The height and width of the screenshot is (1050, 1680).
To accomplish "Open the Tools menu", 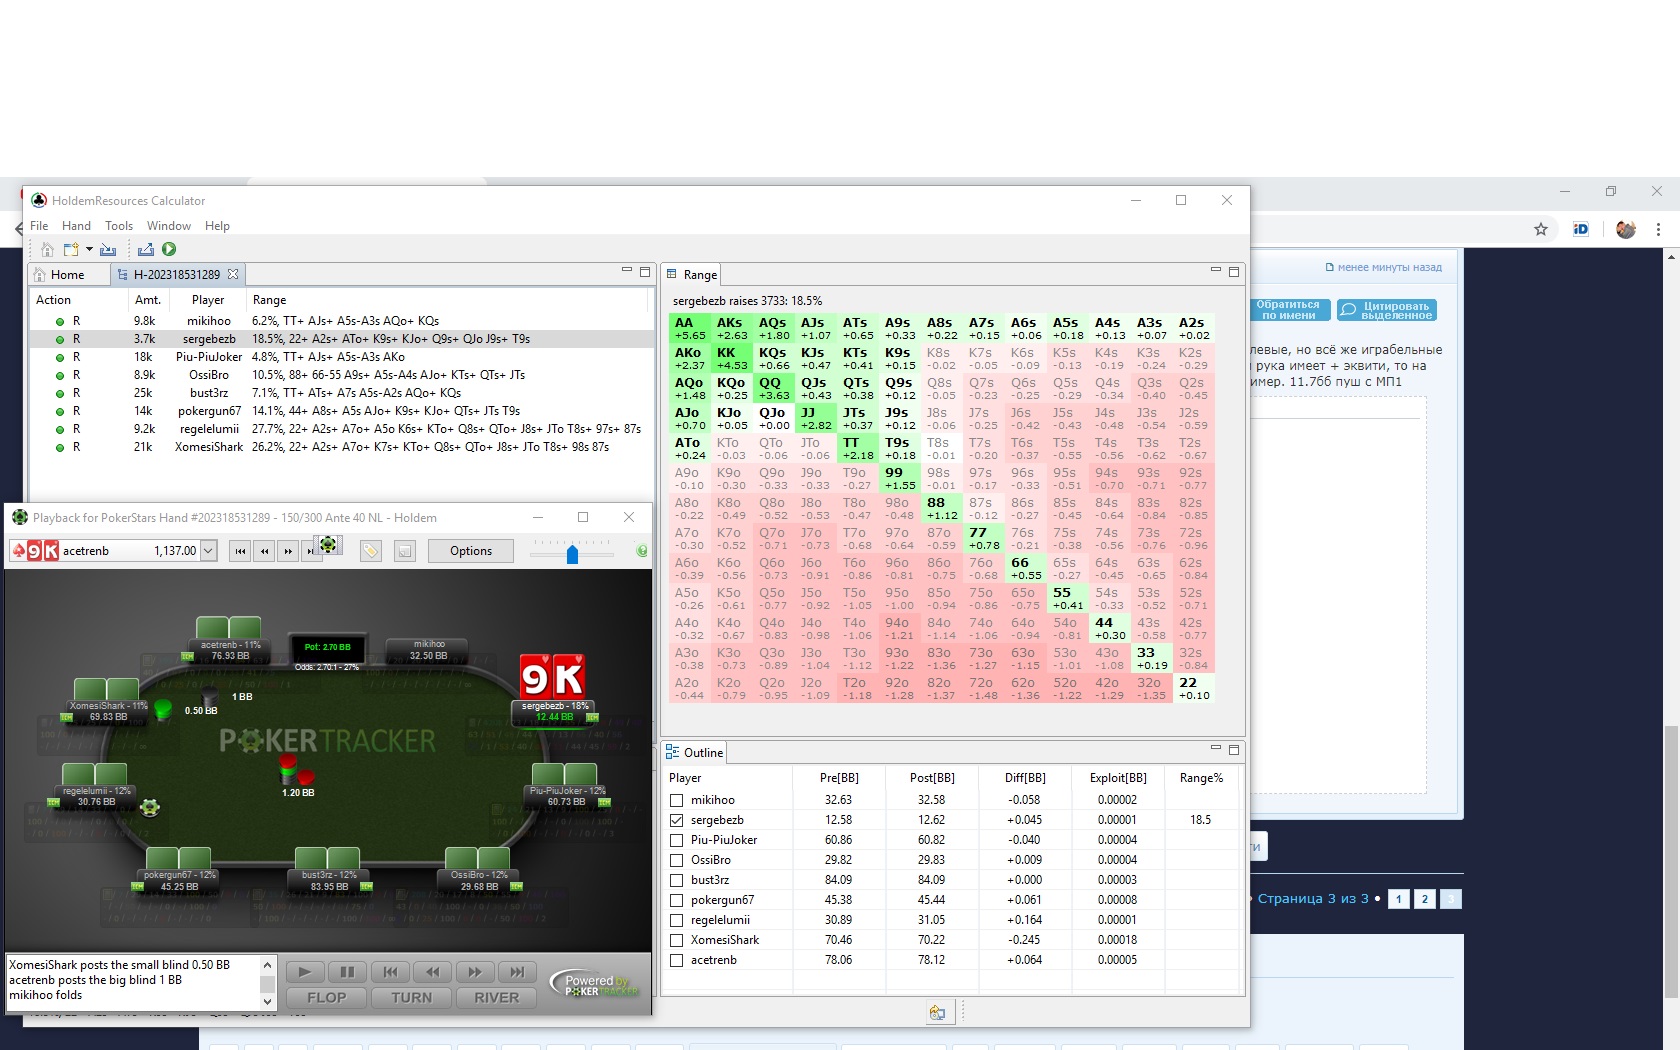I will (119, 226).
